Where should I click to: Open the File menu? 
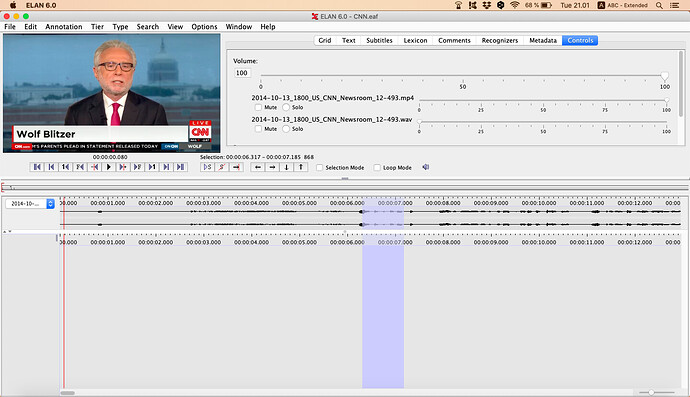[x=10, y=27]
